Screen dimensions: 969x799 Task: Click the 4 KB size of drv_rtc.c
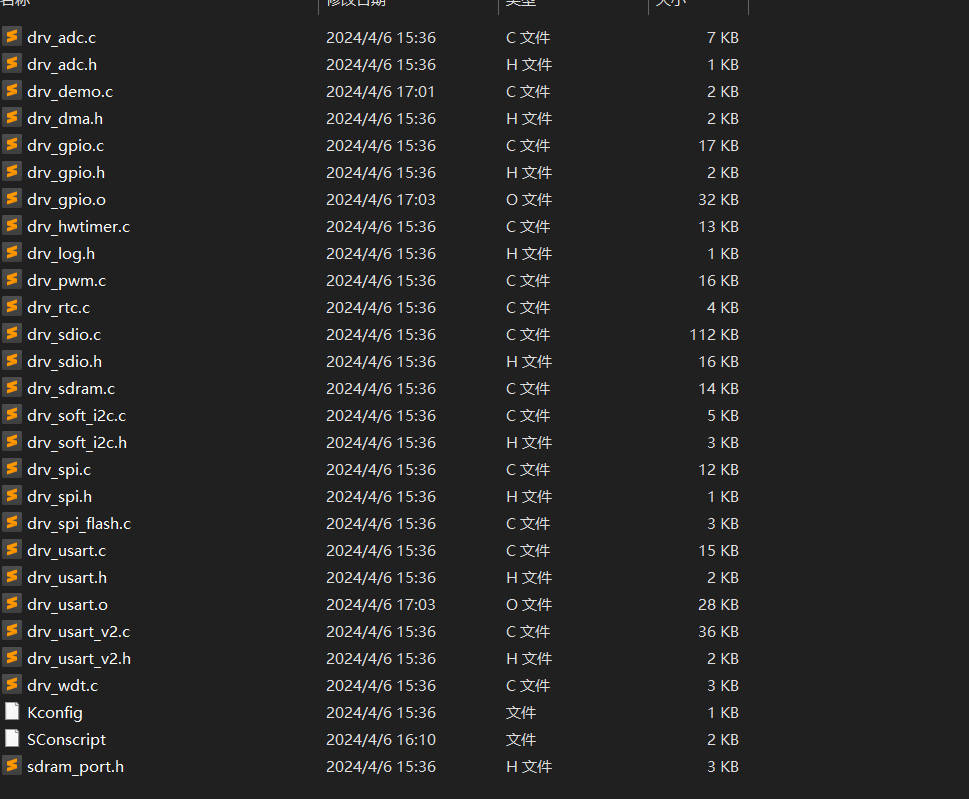(722, 308)
